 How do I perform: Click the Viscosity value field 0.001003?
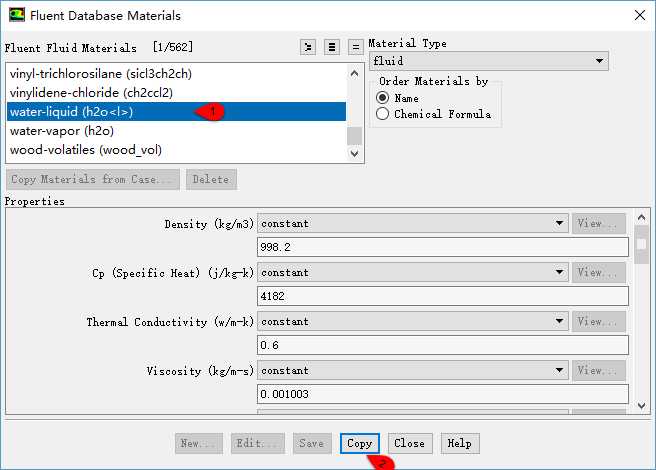tap(443, 394)
